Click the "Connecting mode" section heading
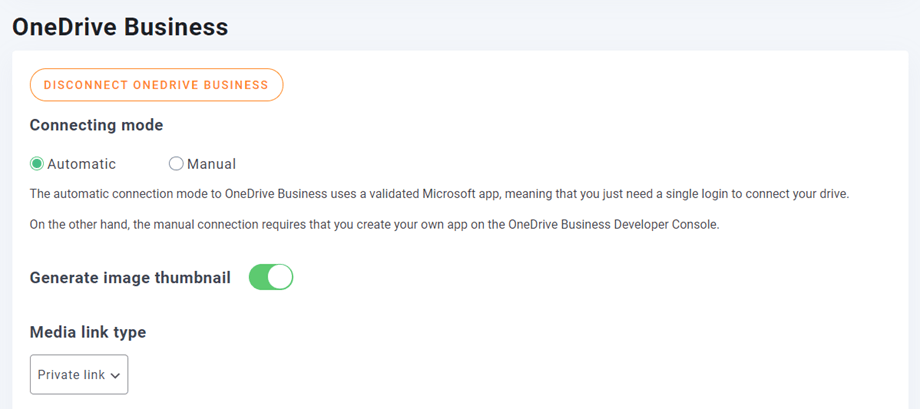920x409 pixels. point(96,125)
